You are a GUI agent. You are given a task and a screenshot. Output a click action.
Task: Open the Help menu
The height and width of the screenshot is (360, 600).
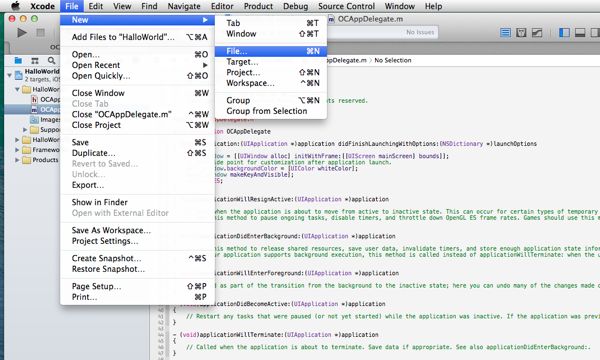click(x=433, y=6)
